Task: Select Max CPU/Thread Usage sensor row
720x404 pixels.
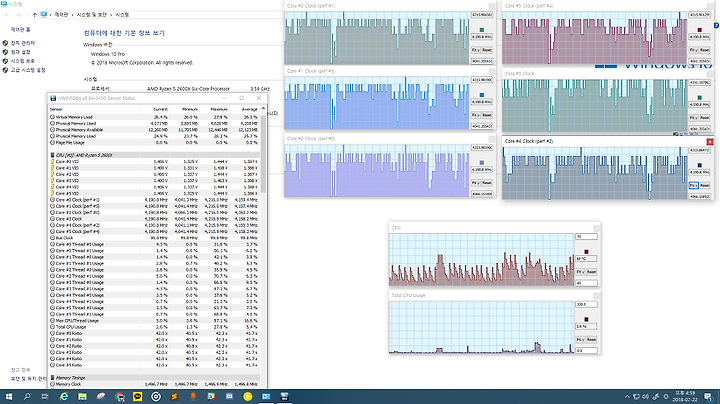Action: point(154,320)
